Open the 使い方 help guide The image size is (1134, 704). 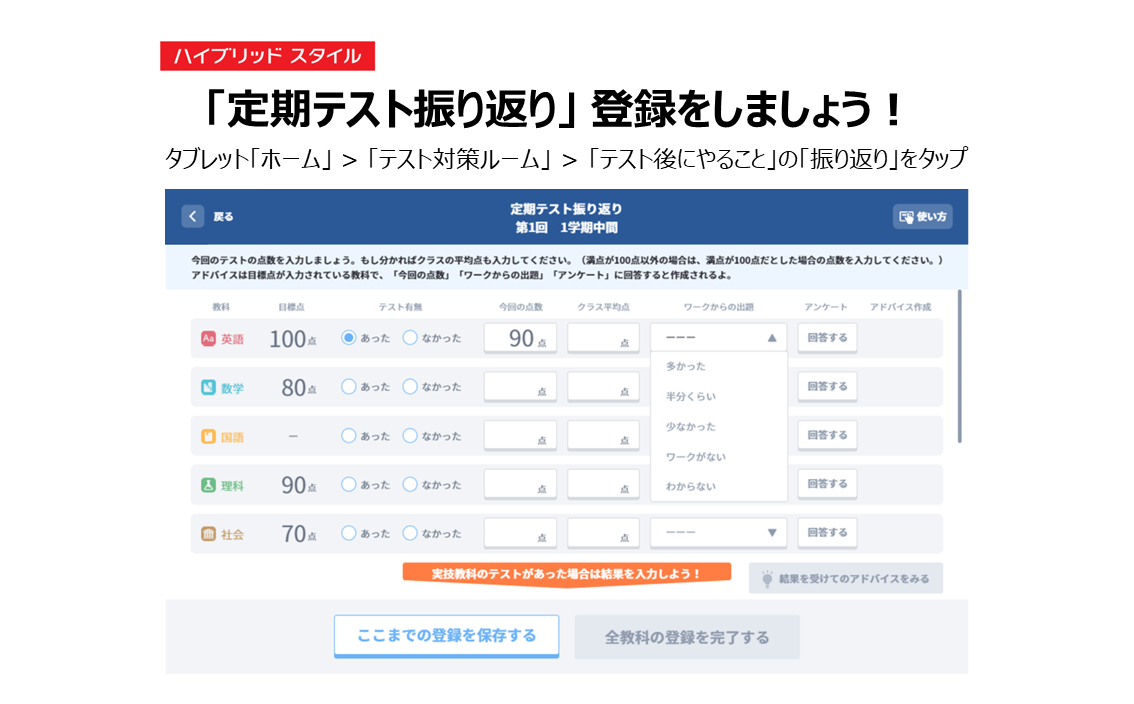tap(922, 217)
